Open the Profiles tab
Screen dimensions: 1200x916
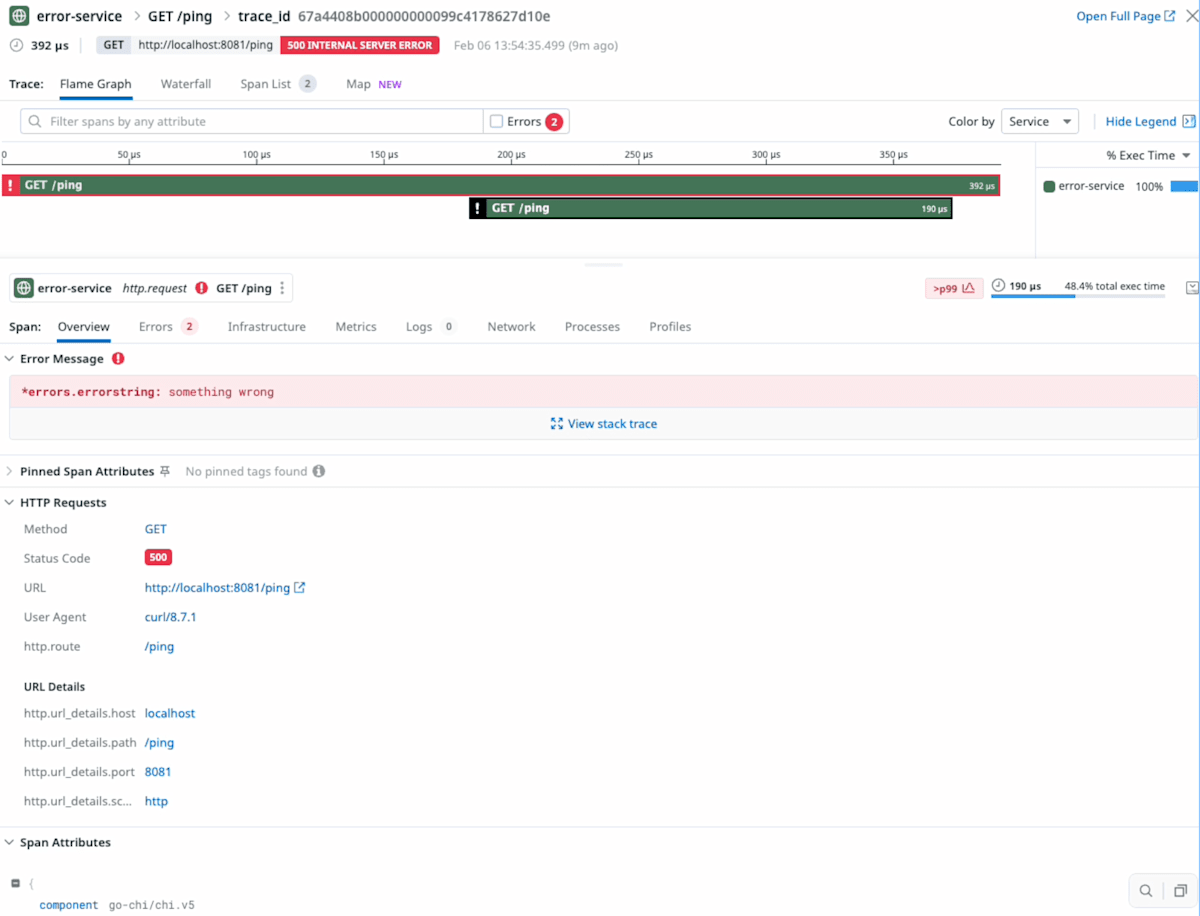(670, 327)
